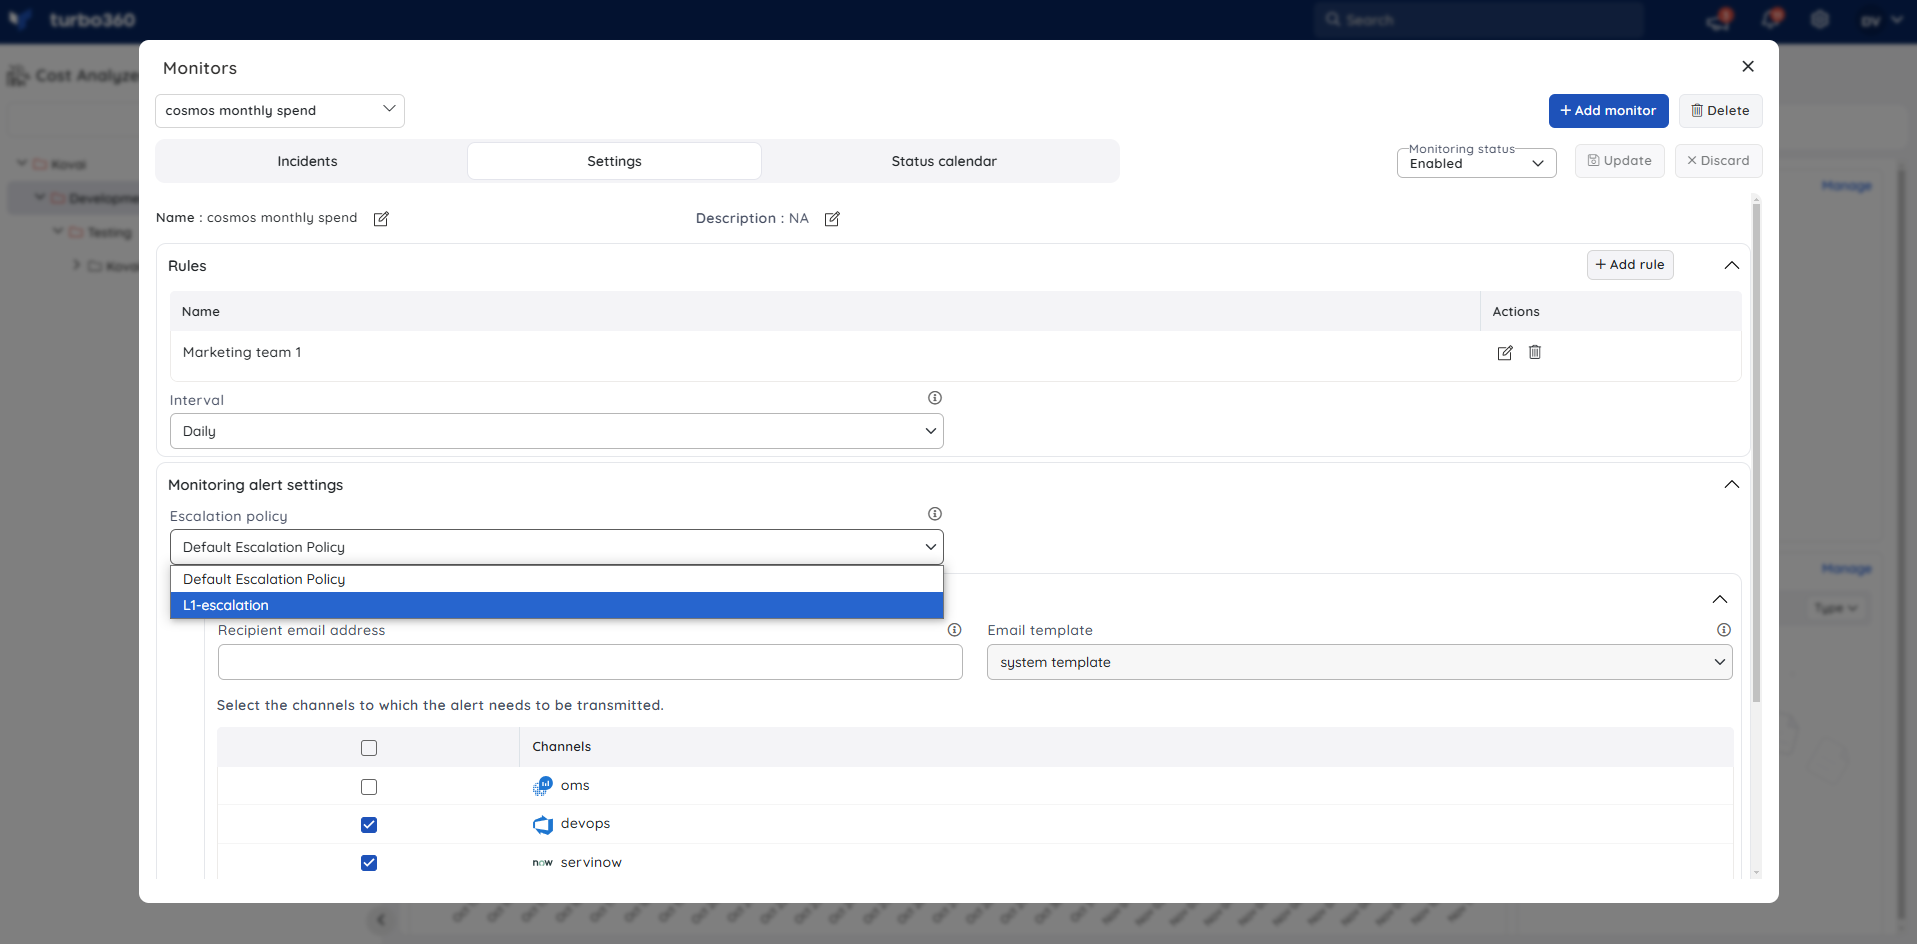Click the Add monitor button
The image size is (1917, 944).
[x=1608, y=111]
